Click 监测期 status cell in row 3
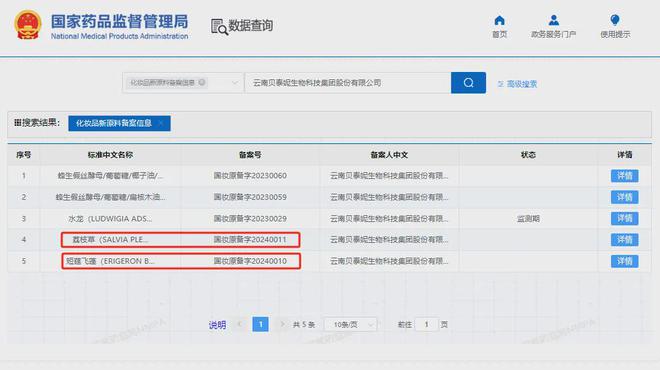 528,219
